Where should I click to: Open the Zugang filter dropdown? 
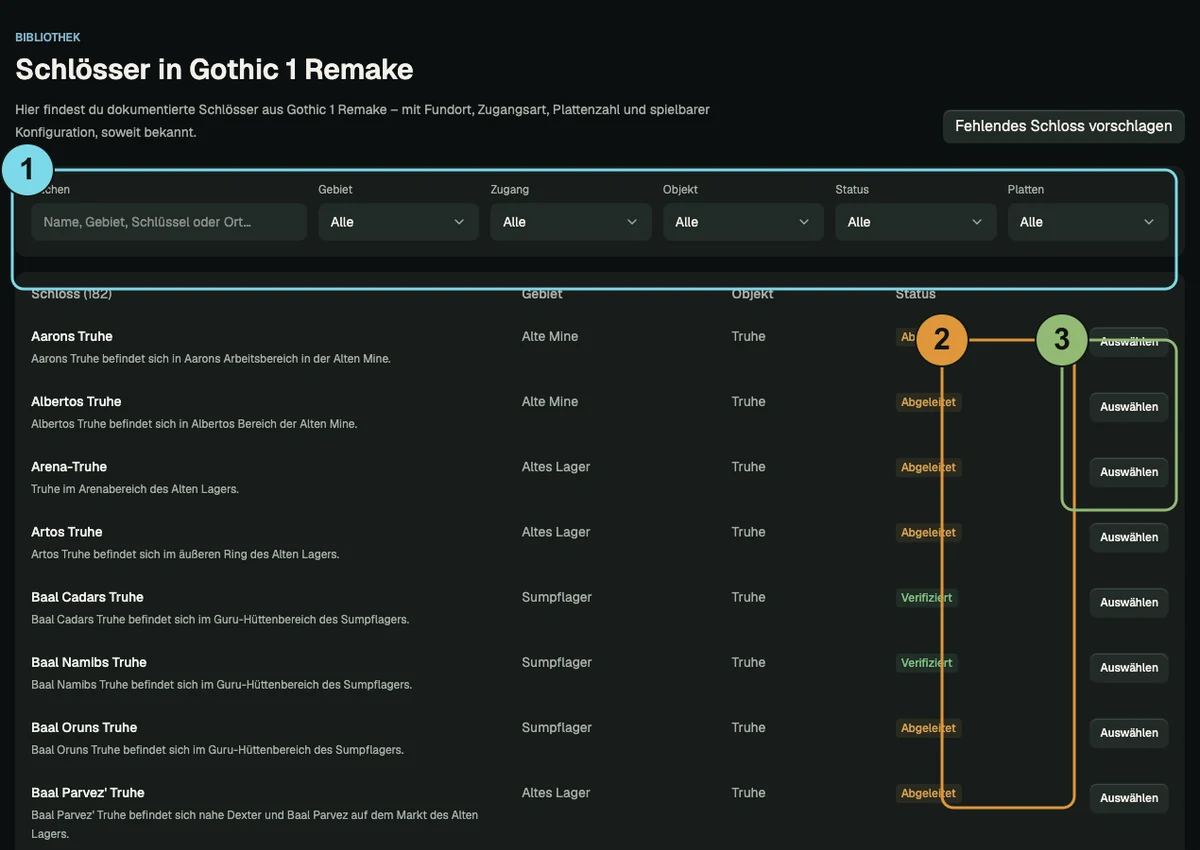pyautogui.click(x=570, y=222)
